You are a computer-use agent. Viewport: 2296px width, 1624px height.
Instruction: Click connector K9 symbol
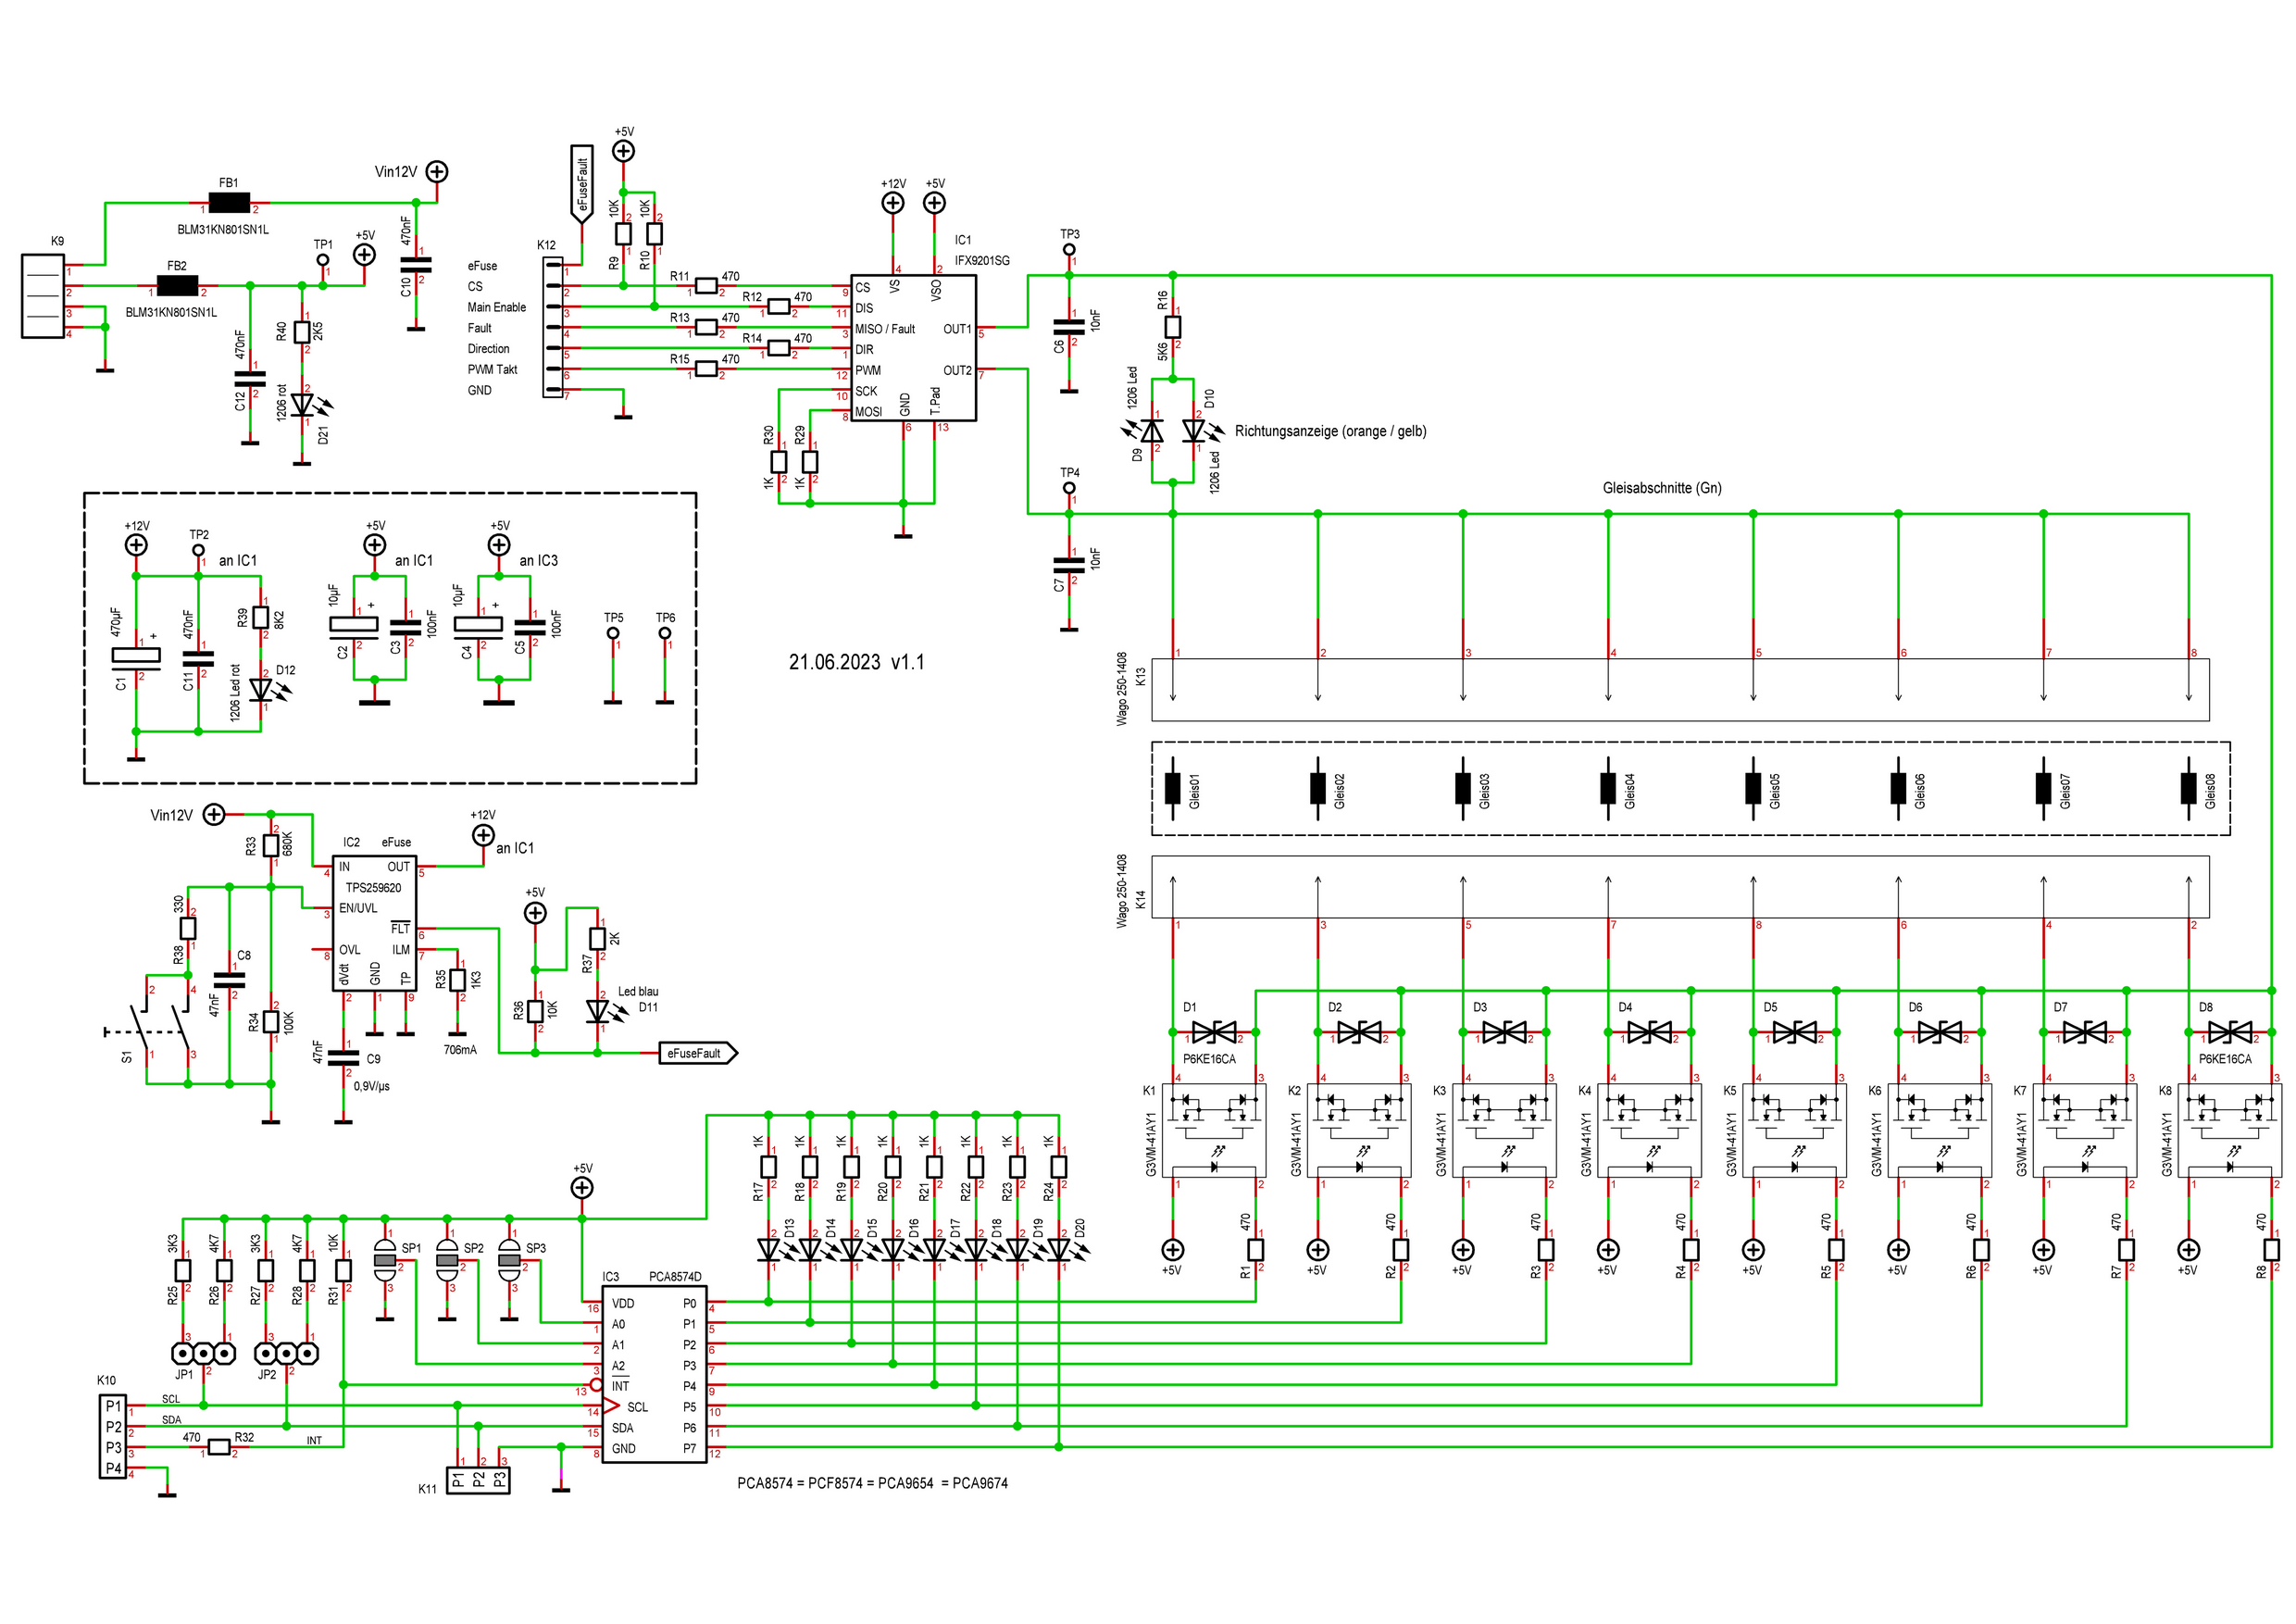(43, 296)
